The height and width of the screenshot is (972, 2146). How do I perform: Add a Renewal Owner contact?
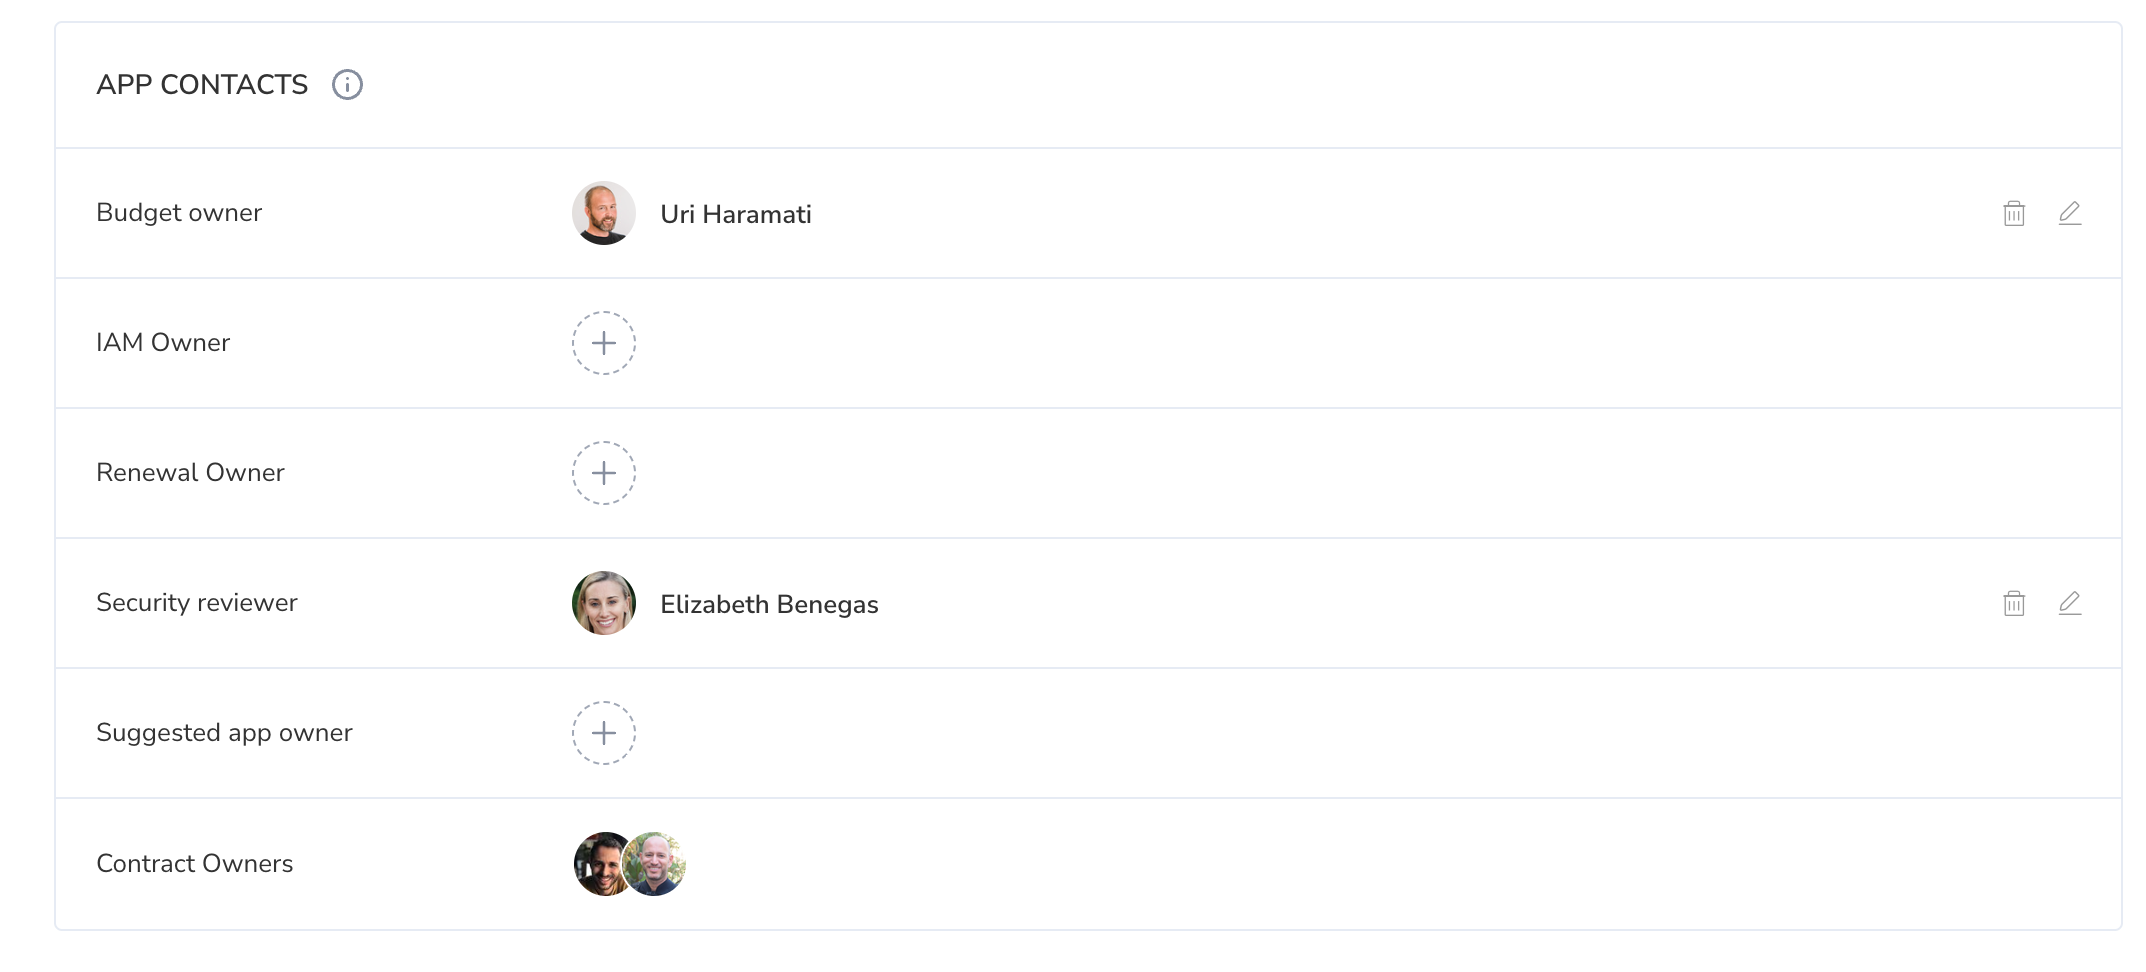coord(604,473)
